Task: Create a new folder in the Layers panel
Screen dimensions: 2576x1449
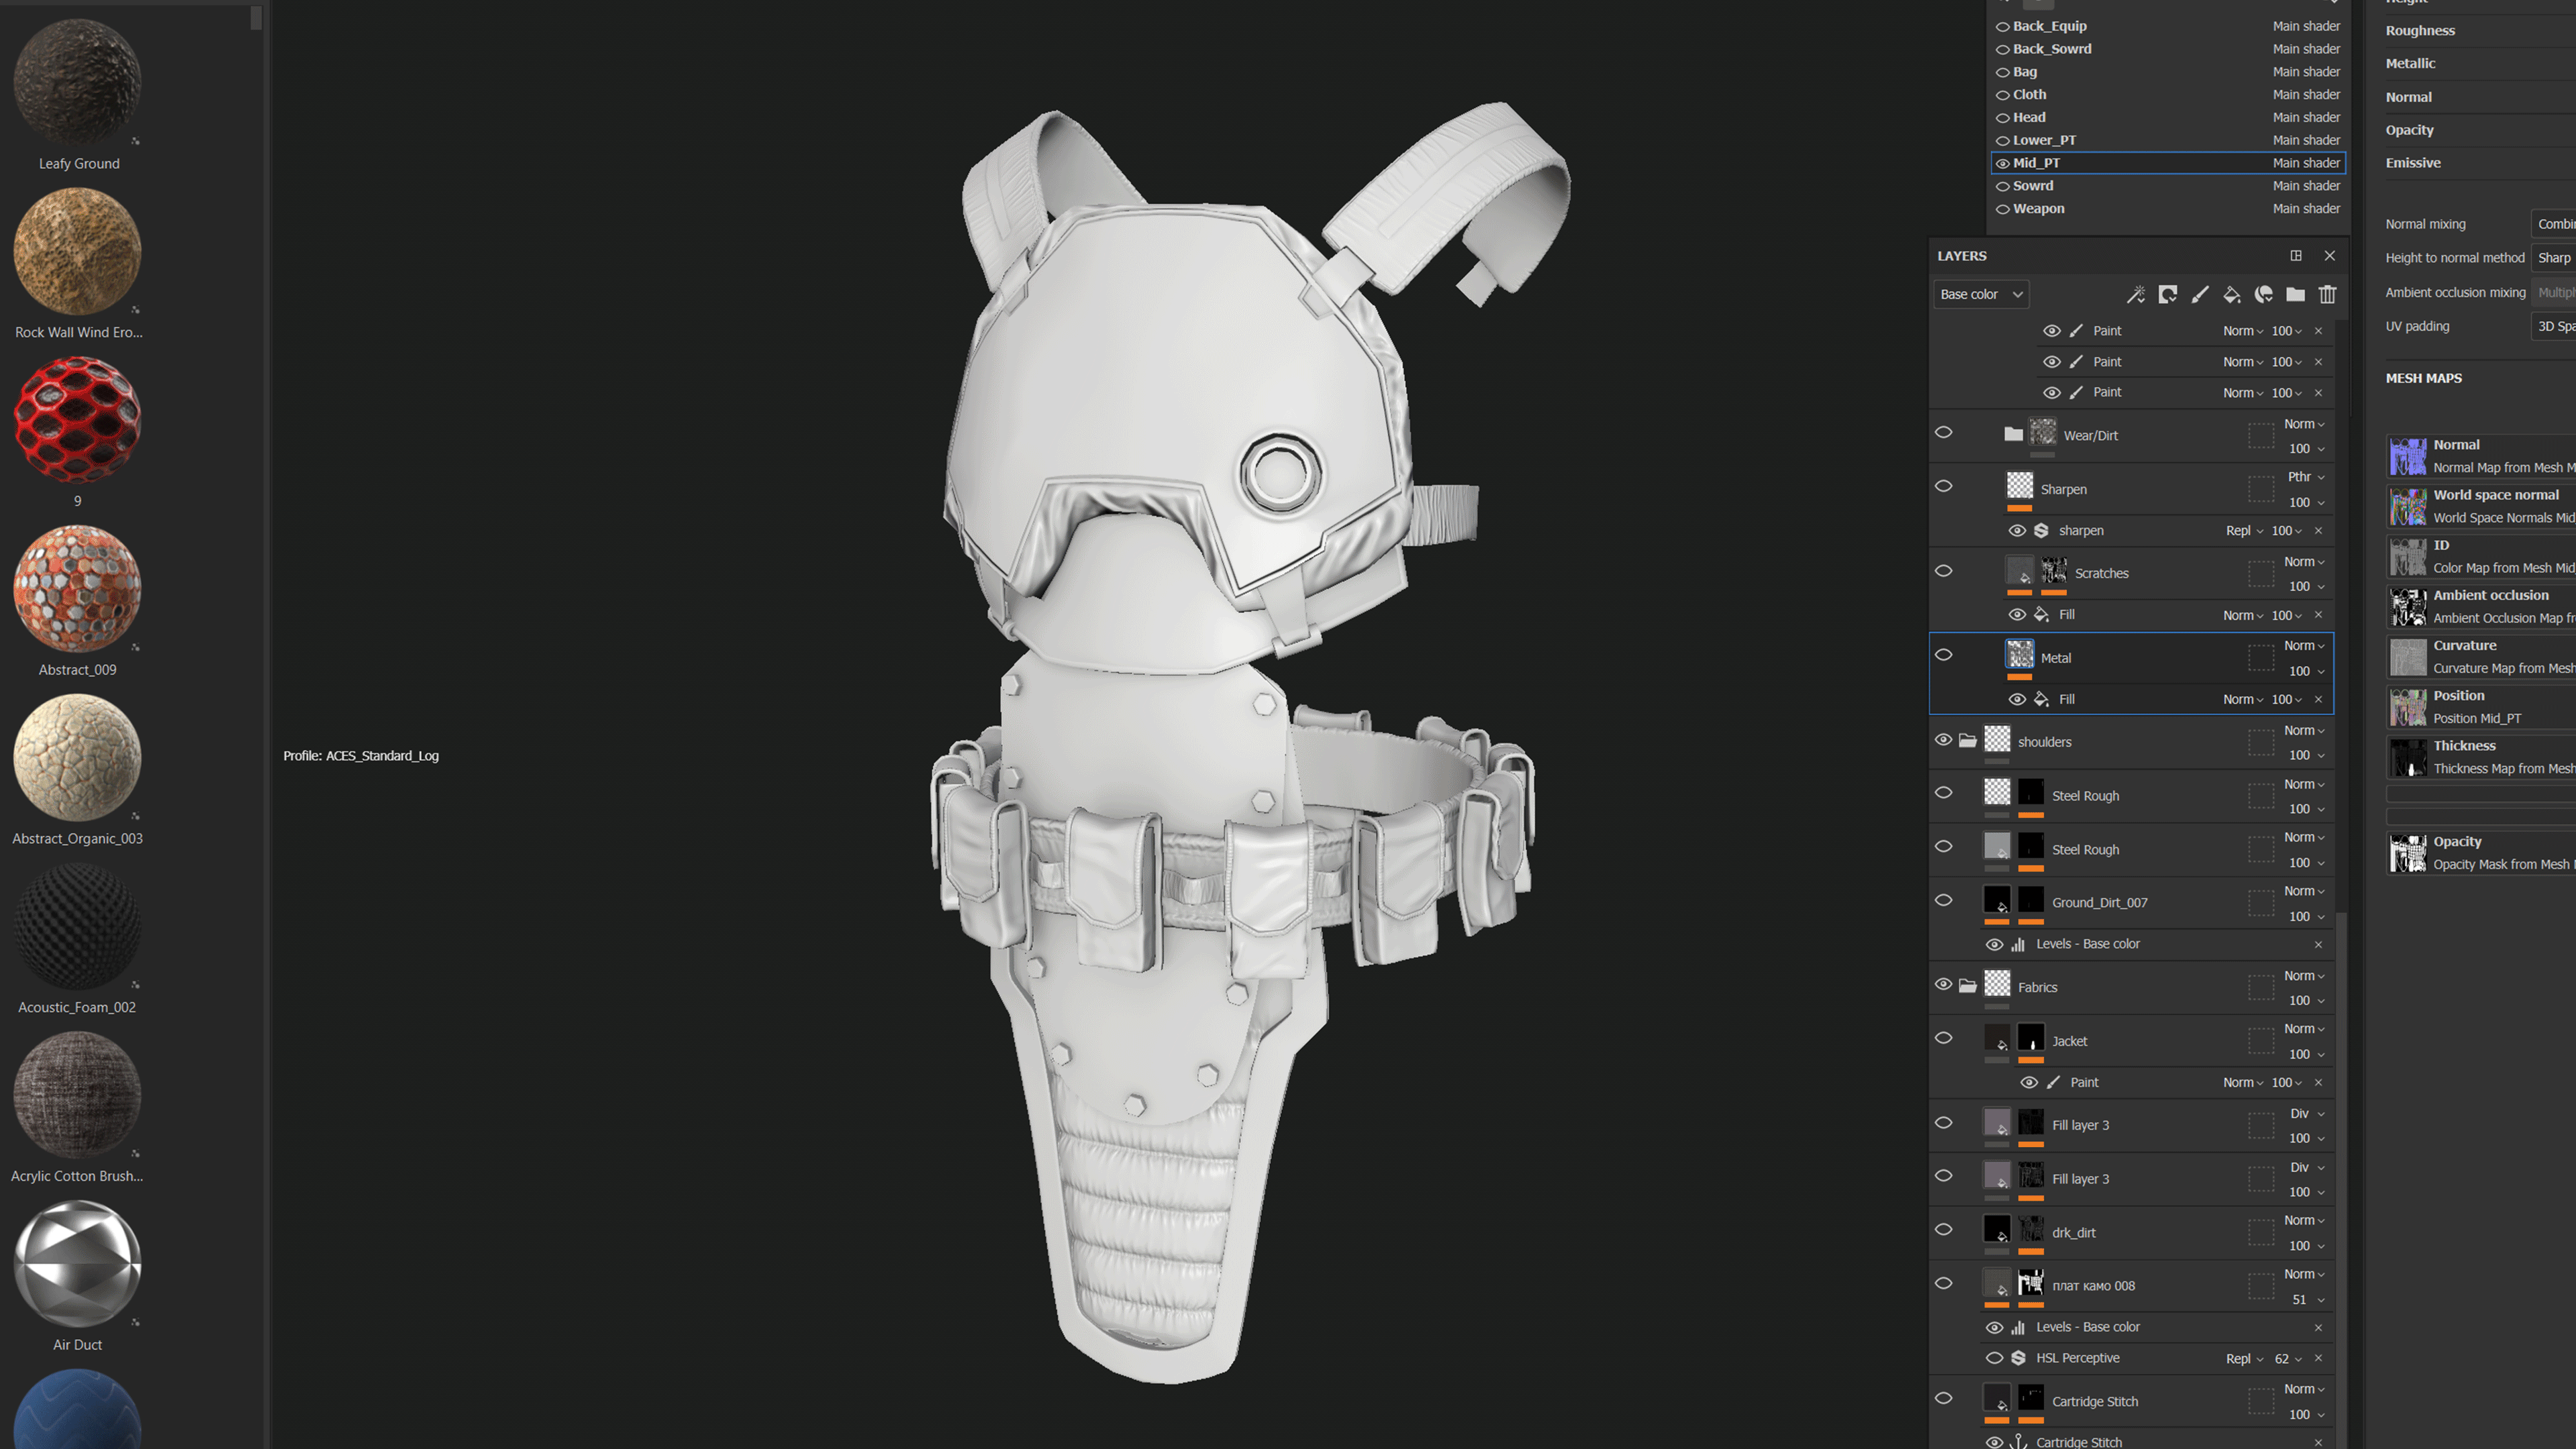Action: 2295,294
